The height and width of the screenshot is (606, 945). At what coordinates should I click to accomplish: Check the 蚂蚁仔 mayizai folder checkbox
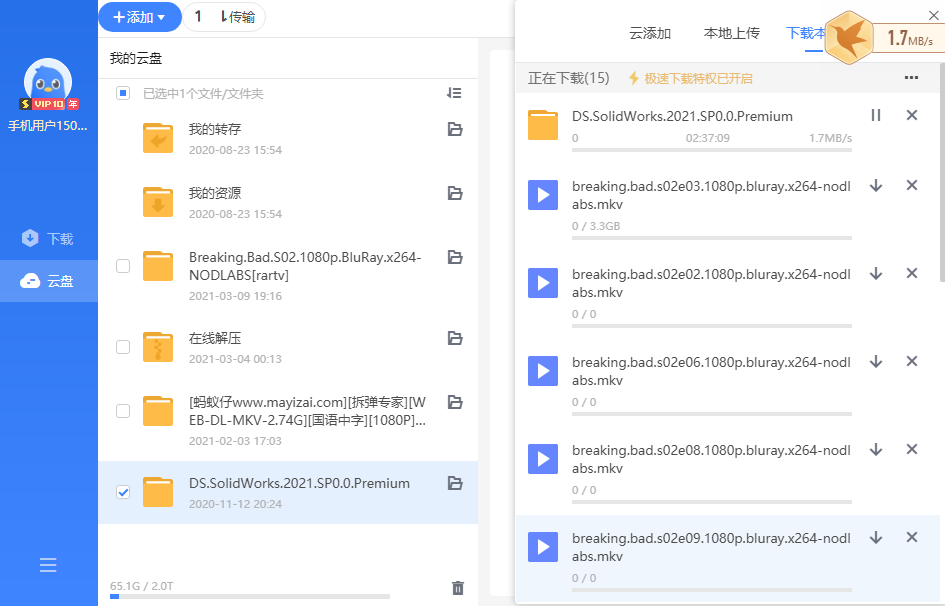click(x=123, y=411)
